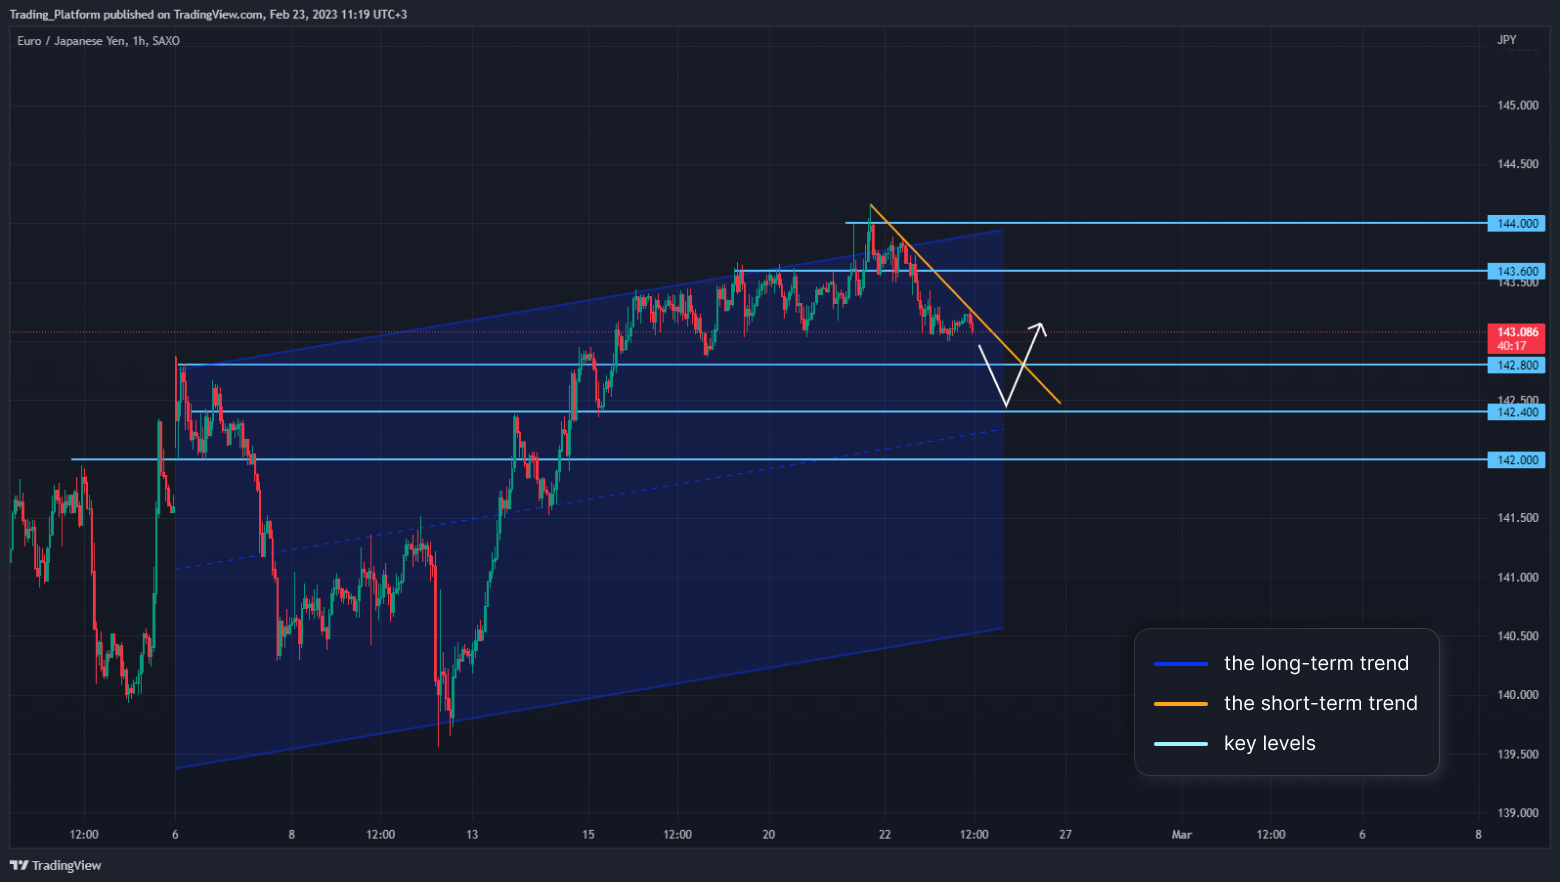Click 'the short-term trend' legend text
The width and height of the screenshot is (1560, 882).
pyautogui.click(x=1321, y=703)
